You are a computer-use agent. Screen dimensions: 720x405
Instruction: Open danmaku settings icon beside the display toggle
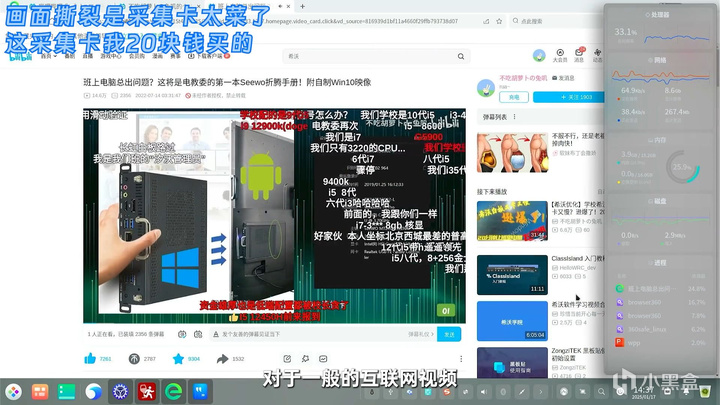(198, 334)
